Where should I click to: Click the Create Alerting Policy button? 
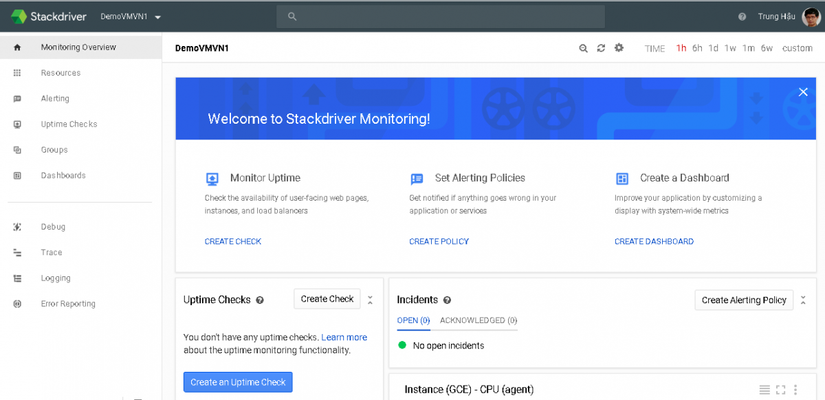744,300
